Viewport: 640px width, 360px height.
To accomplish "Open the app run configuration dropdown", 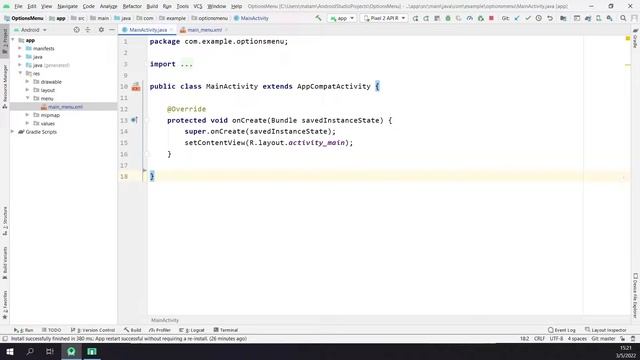I will pos(342,18).
